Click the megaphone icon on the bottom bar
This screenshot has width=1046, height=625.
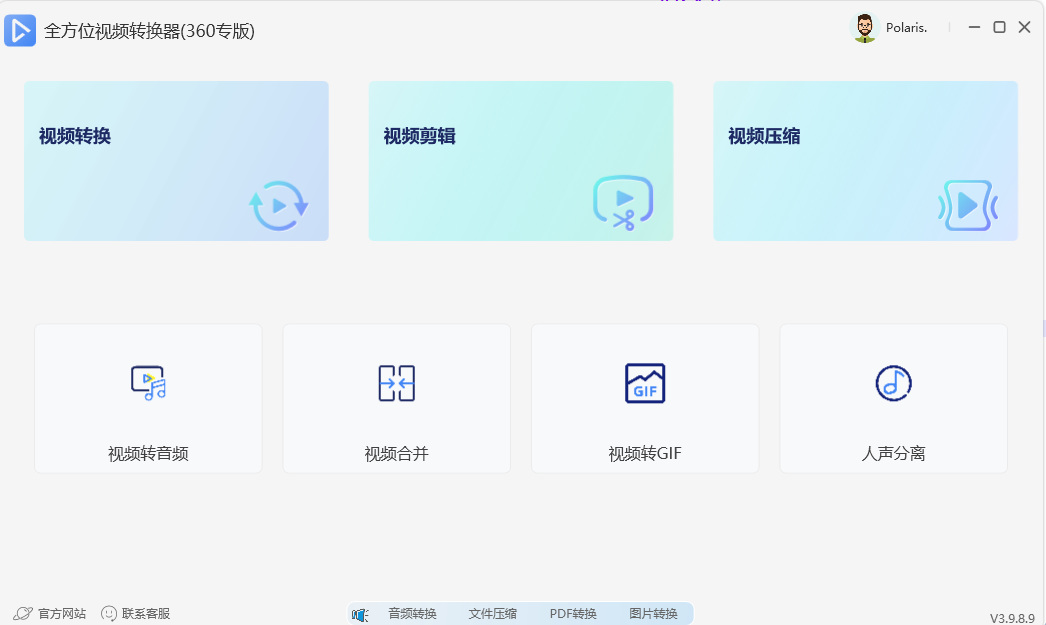click(x=359, y=613)
